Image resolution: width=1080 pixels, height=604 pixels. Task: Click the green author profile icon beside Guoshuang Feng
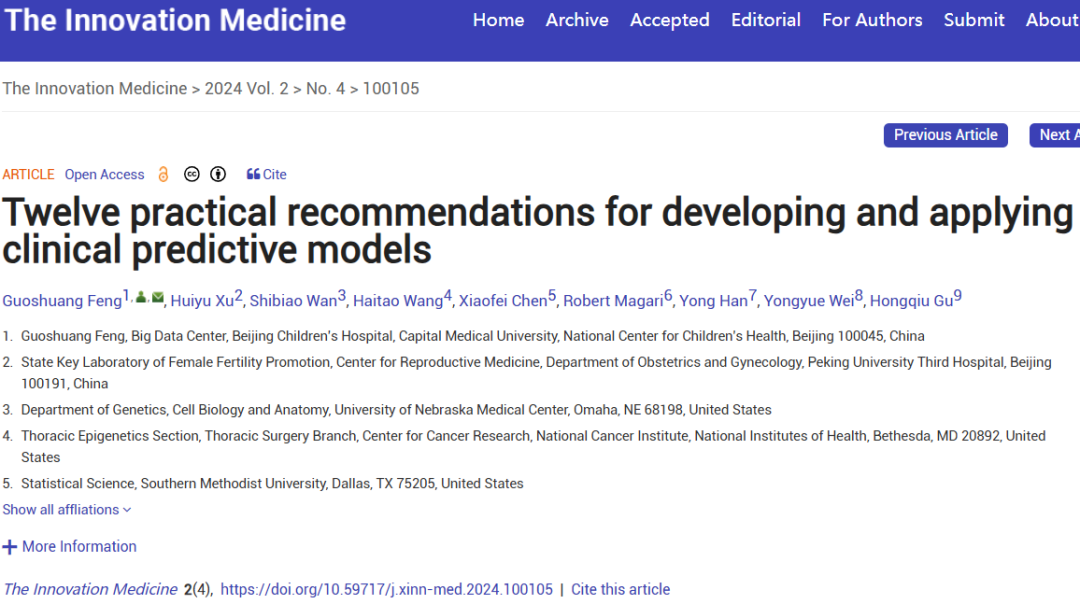(141, 298)
